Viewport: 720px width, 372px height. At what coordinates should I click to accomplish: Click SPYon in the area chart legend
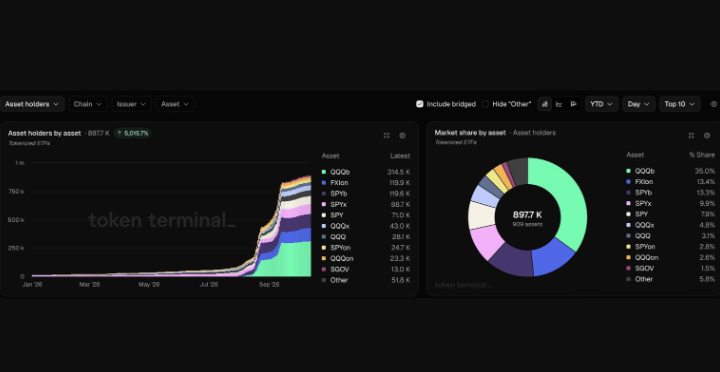coord(340,248)
